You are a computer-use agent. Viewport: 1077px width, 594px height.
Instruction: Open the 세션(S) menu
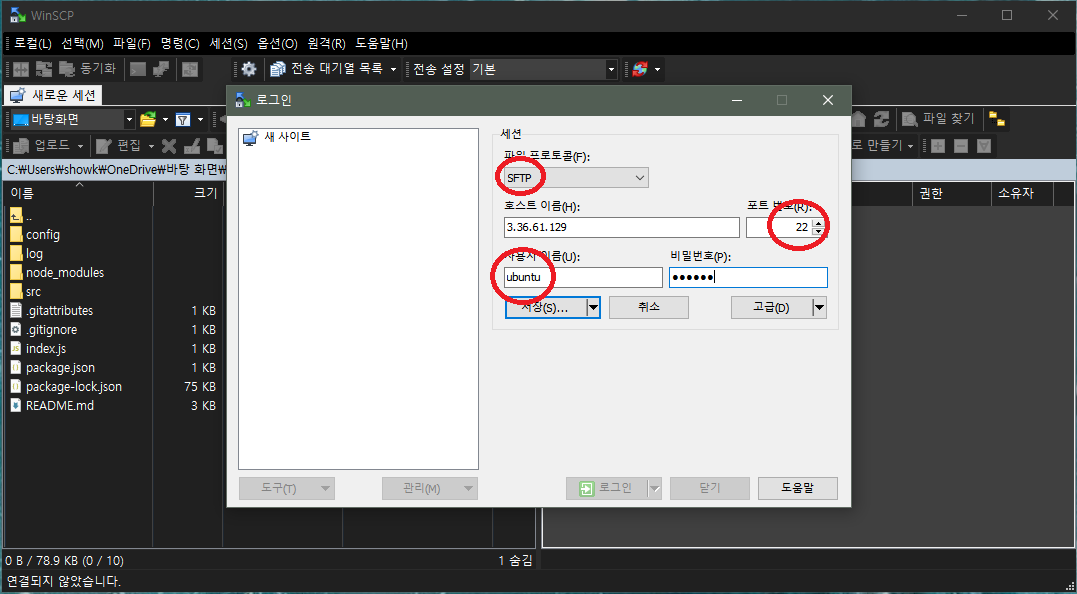[x=228, y=43]
